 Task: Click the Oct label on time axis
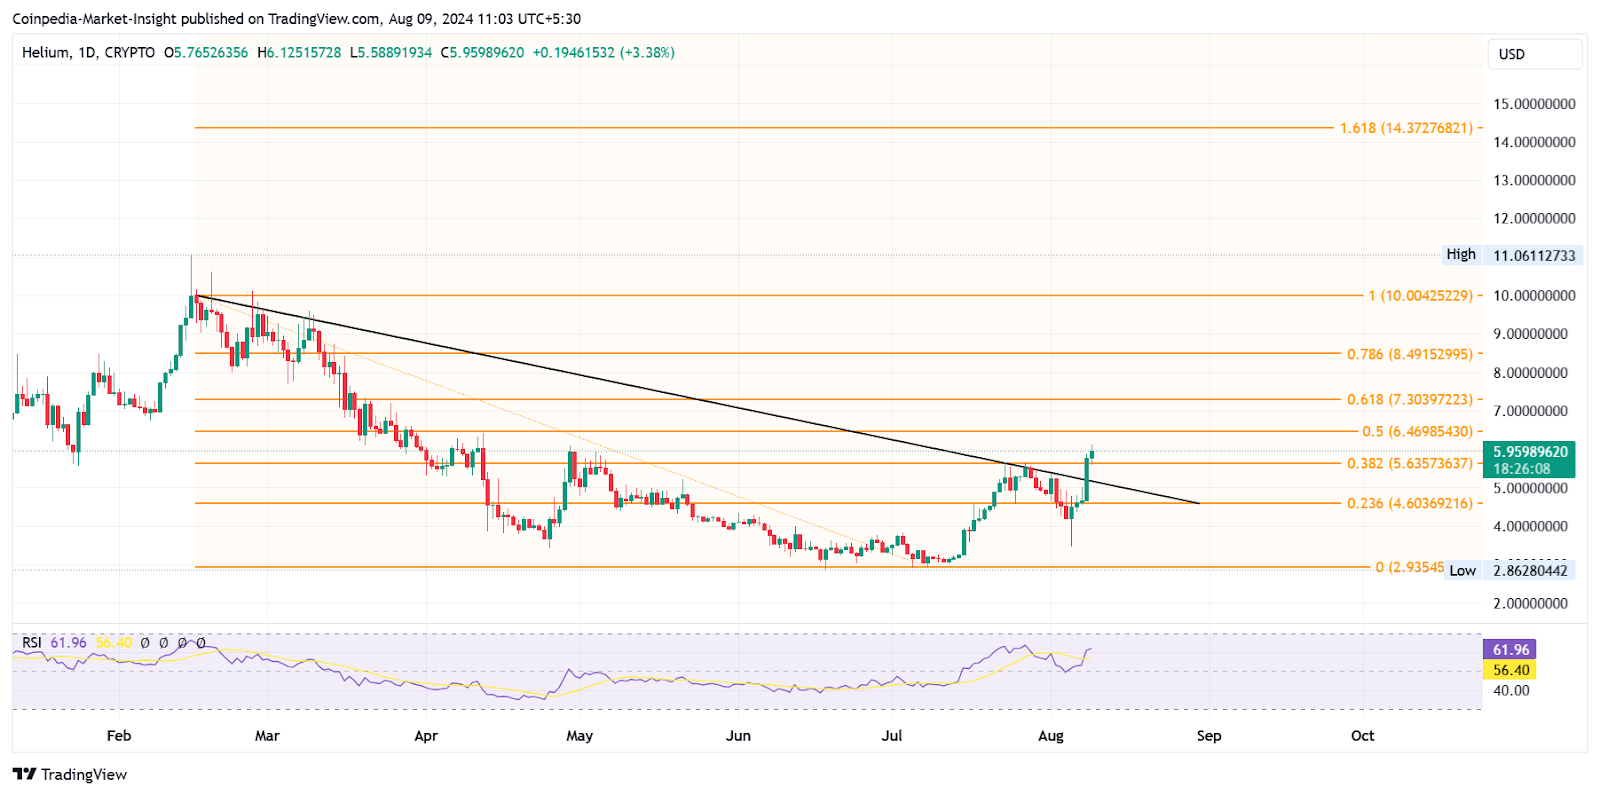coord(1363,736)
